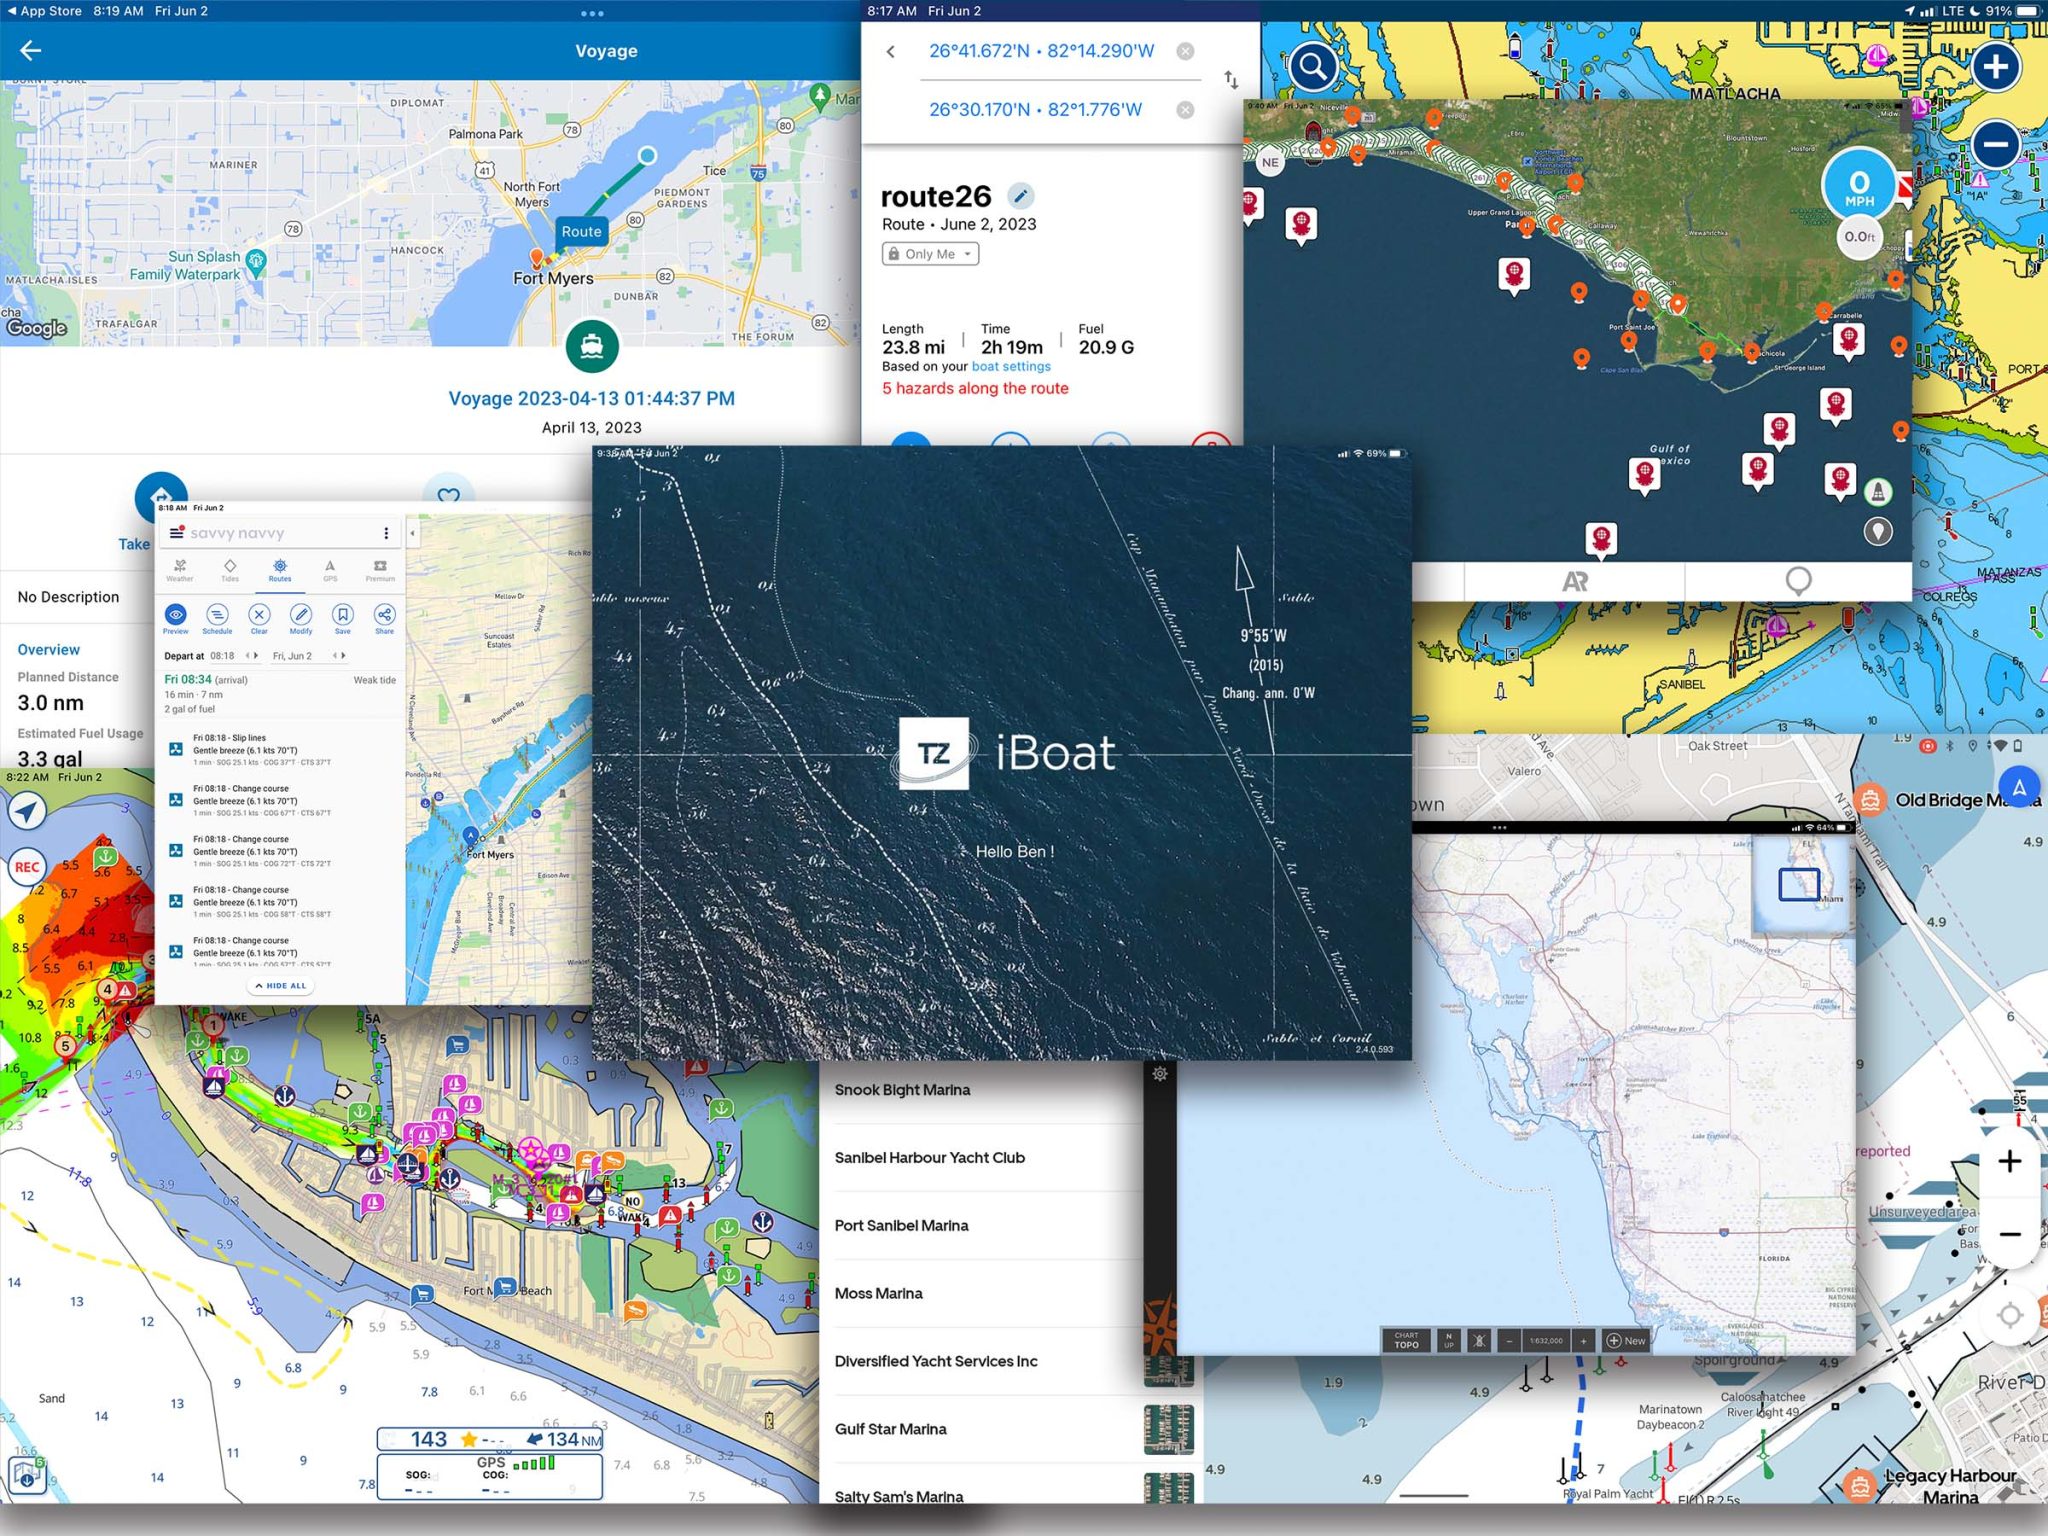Switch to the Weather tab
The height and width of the screenshot is (1536, 2048).
coord(180,570)
